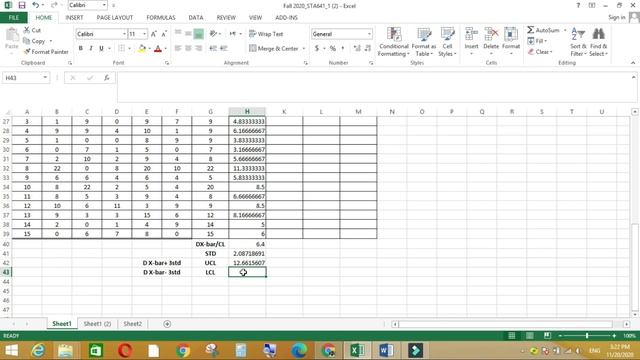Toggle Italic formatting
This screenshot has width=640, height=360.
91,48
